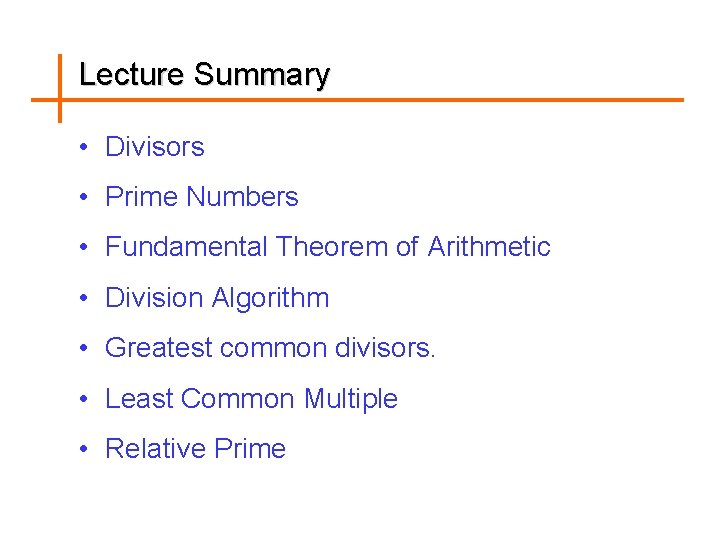Click the orange vertical bar by title

point(60,88)
